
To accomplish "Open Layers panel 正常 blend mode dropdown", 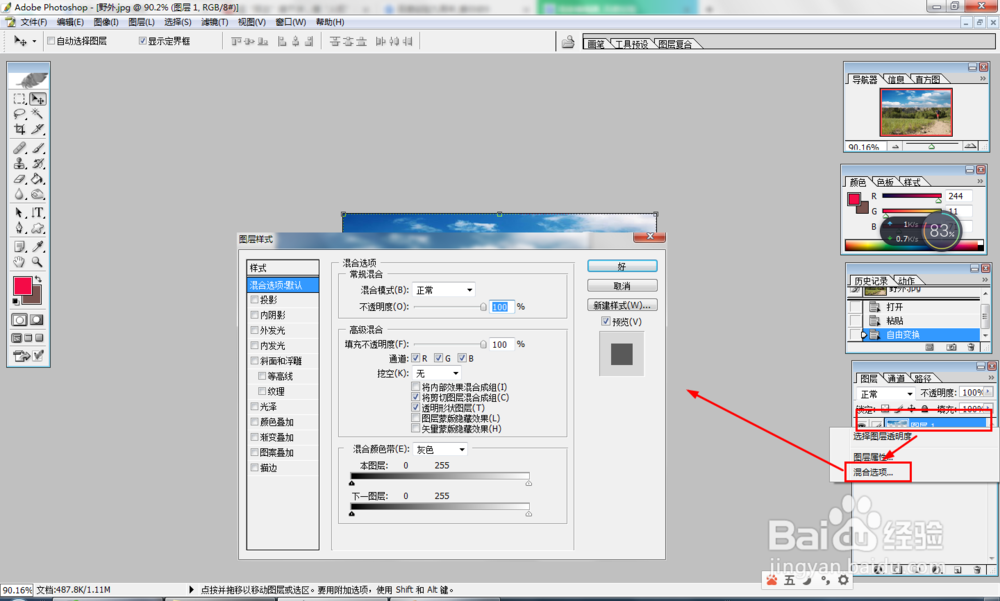I will 885,394.
